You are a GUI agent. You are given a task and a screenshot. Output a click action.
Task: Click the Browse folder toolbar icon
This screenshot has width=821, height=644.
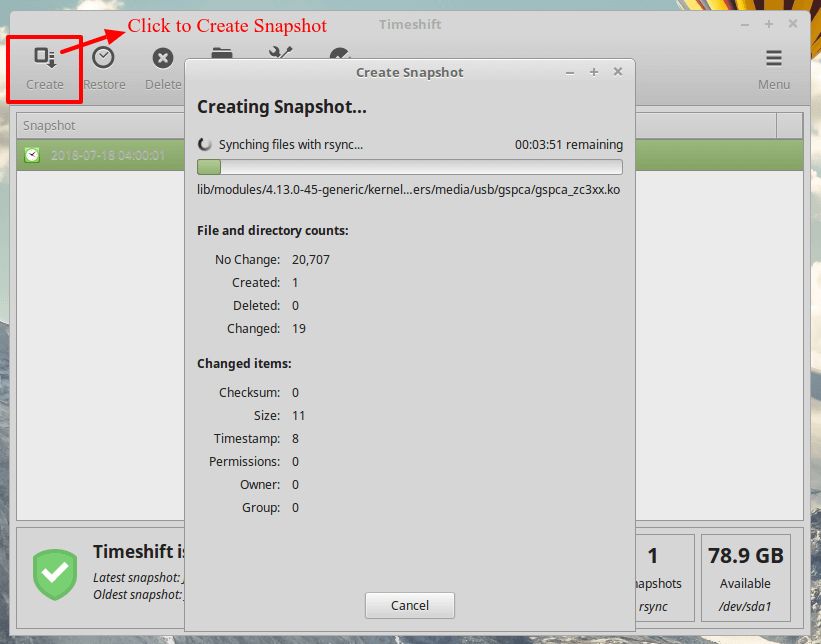tap(222, 53)
